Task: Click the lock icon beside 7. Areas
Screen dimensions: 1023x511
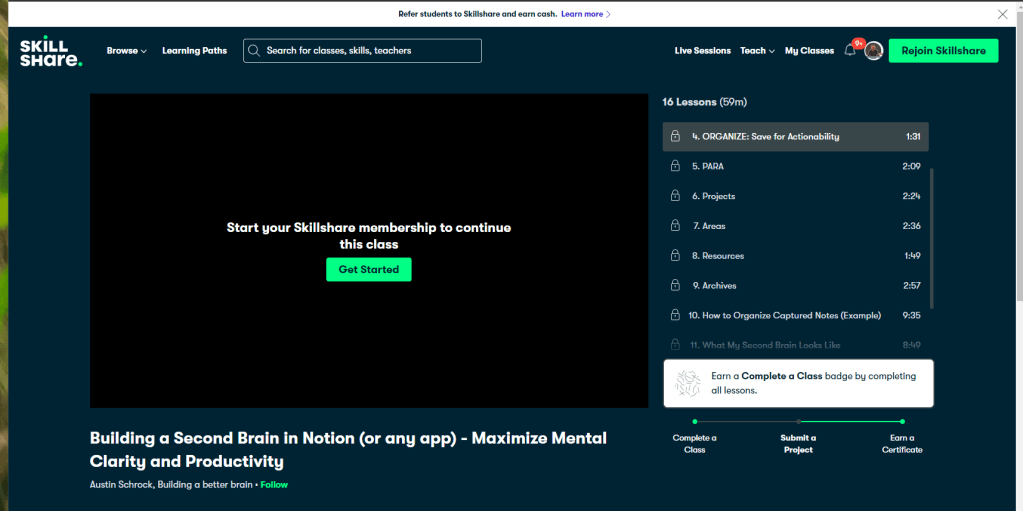Action: click(x=675, y=226)
